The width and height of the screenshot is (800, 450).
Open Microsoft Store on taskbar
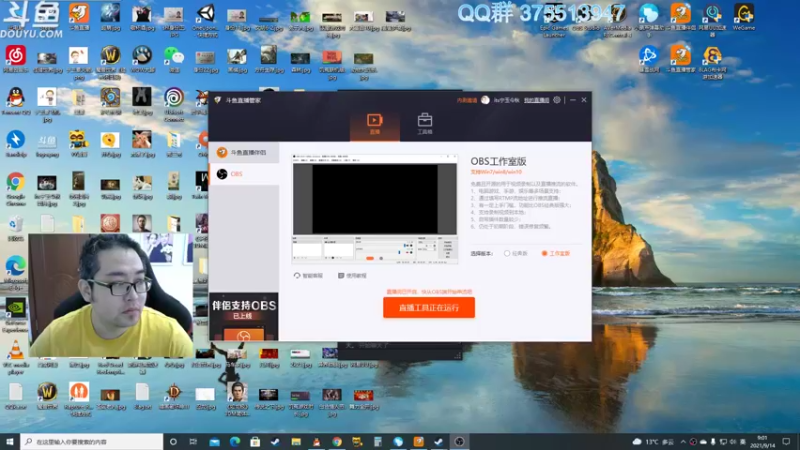(255, 441)
